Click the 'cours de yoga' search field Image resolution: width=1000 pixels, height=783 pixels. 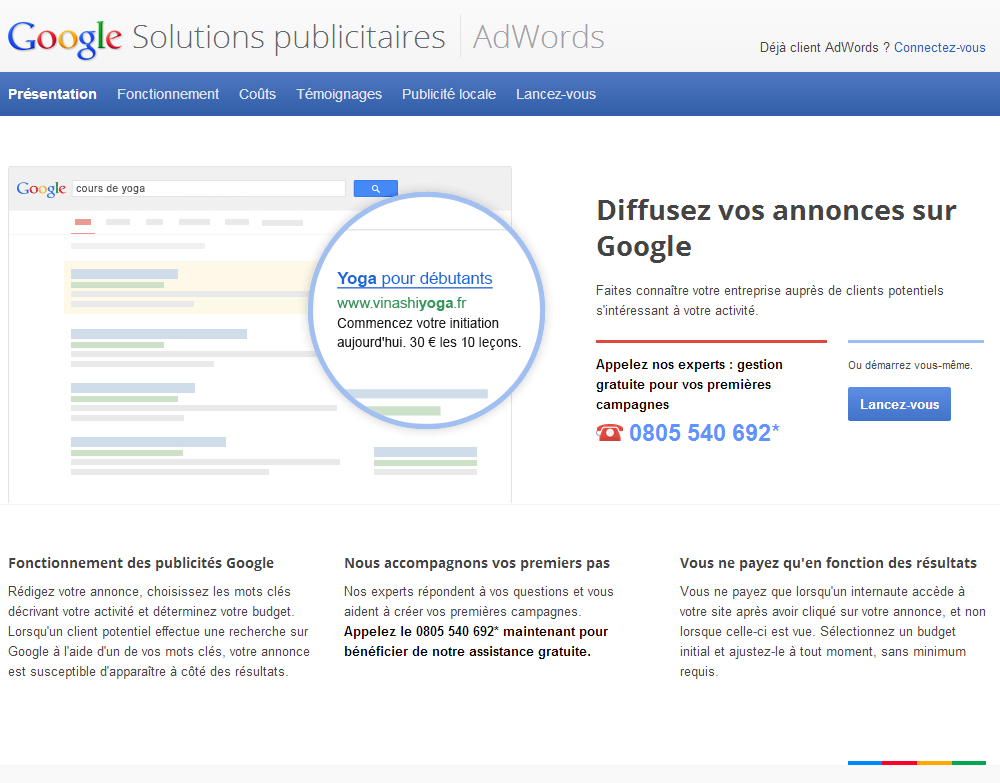pos(209,188)
